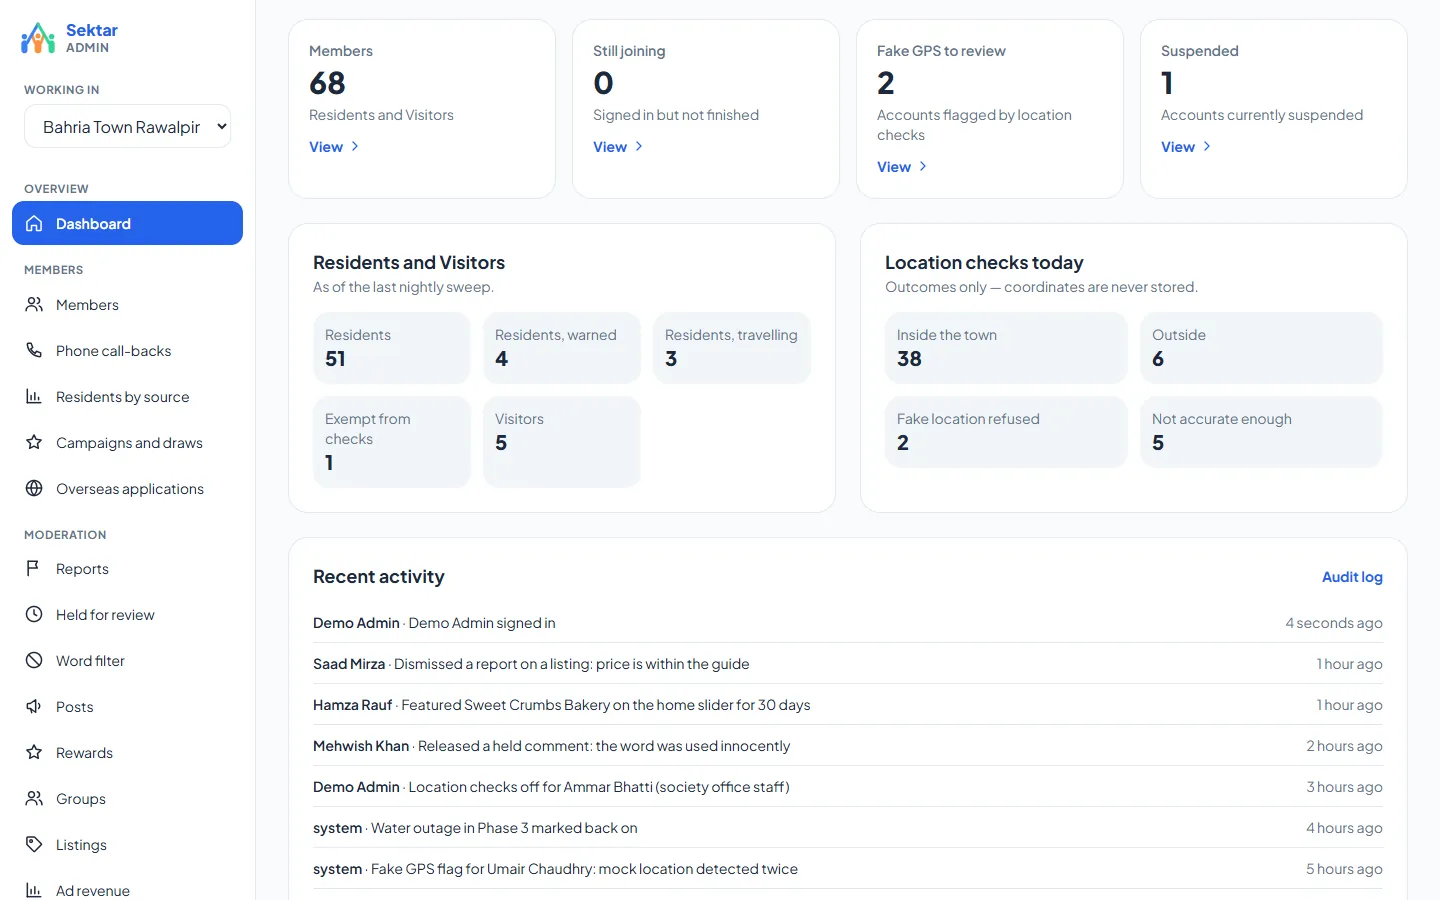Screen dimensions: 1440x900
Task: Click the Sektar logo icon
Action: click(x=38, y=38)
